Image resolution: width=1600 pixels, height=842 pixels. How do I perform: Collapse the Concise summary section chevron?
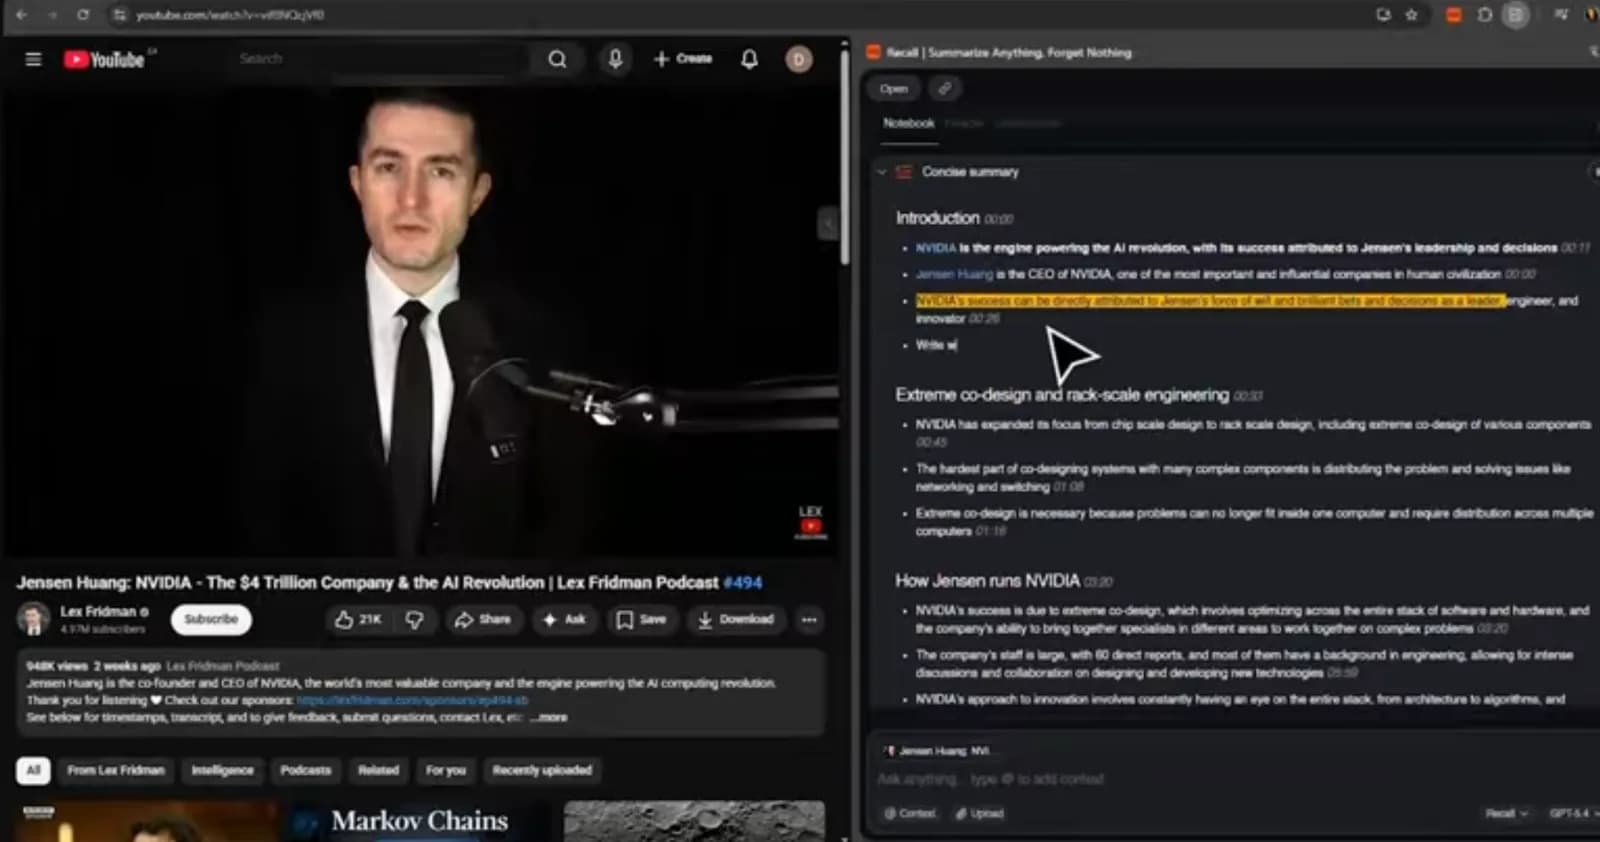pyautogui.click(x=881, y=172)
